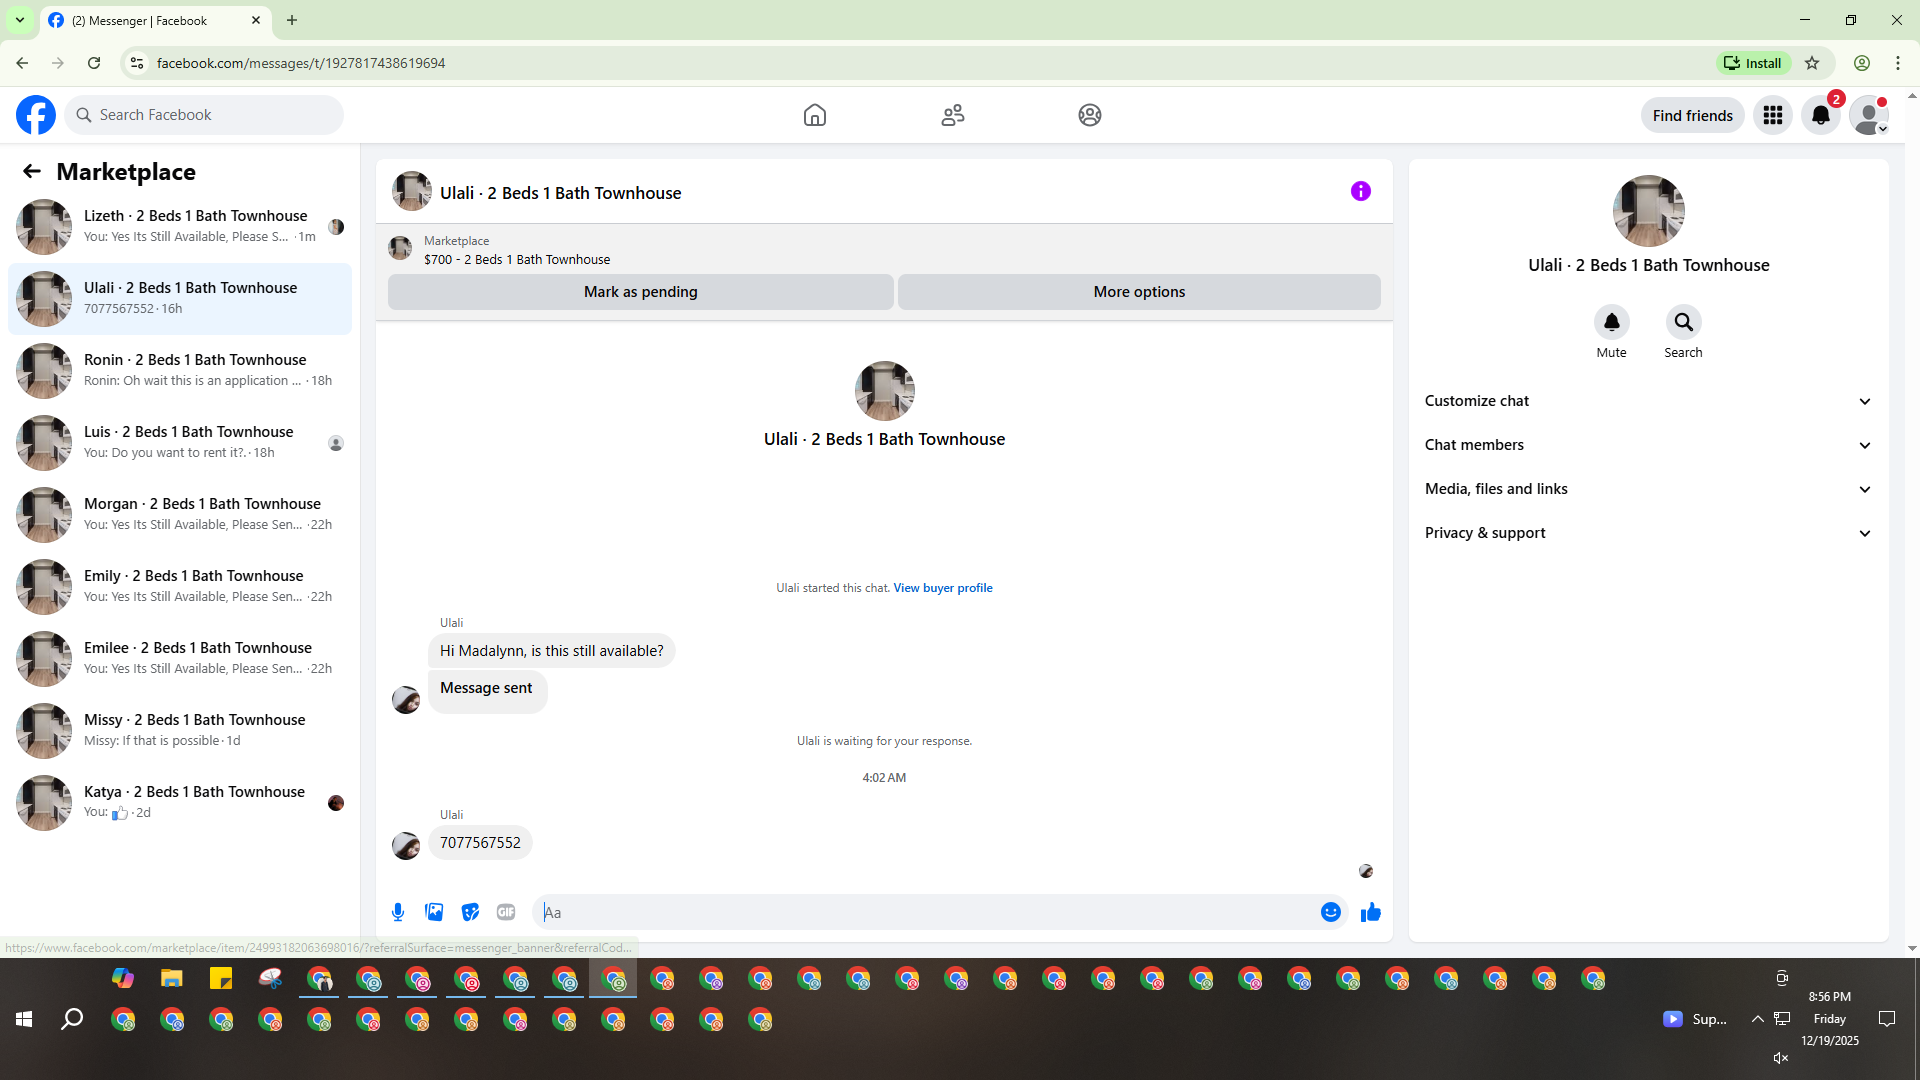Open the notifications bell
The width and height of the screenshot is (1920, 1080).
1820,115
